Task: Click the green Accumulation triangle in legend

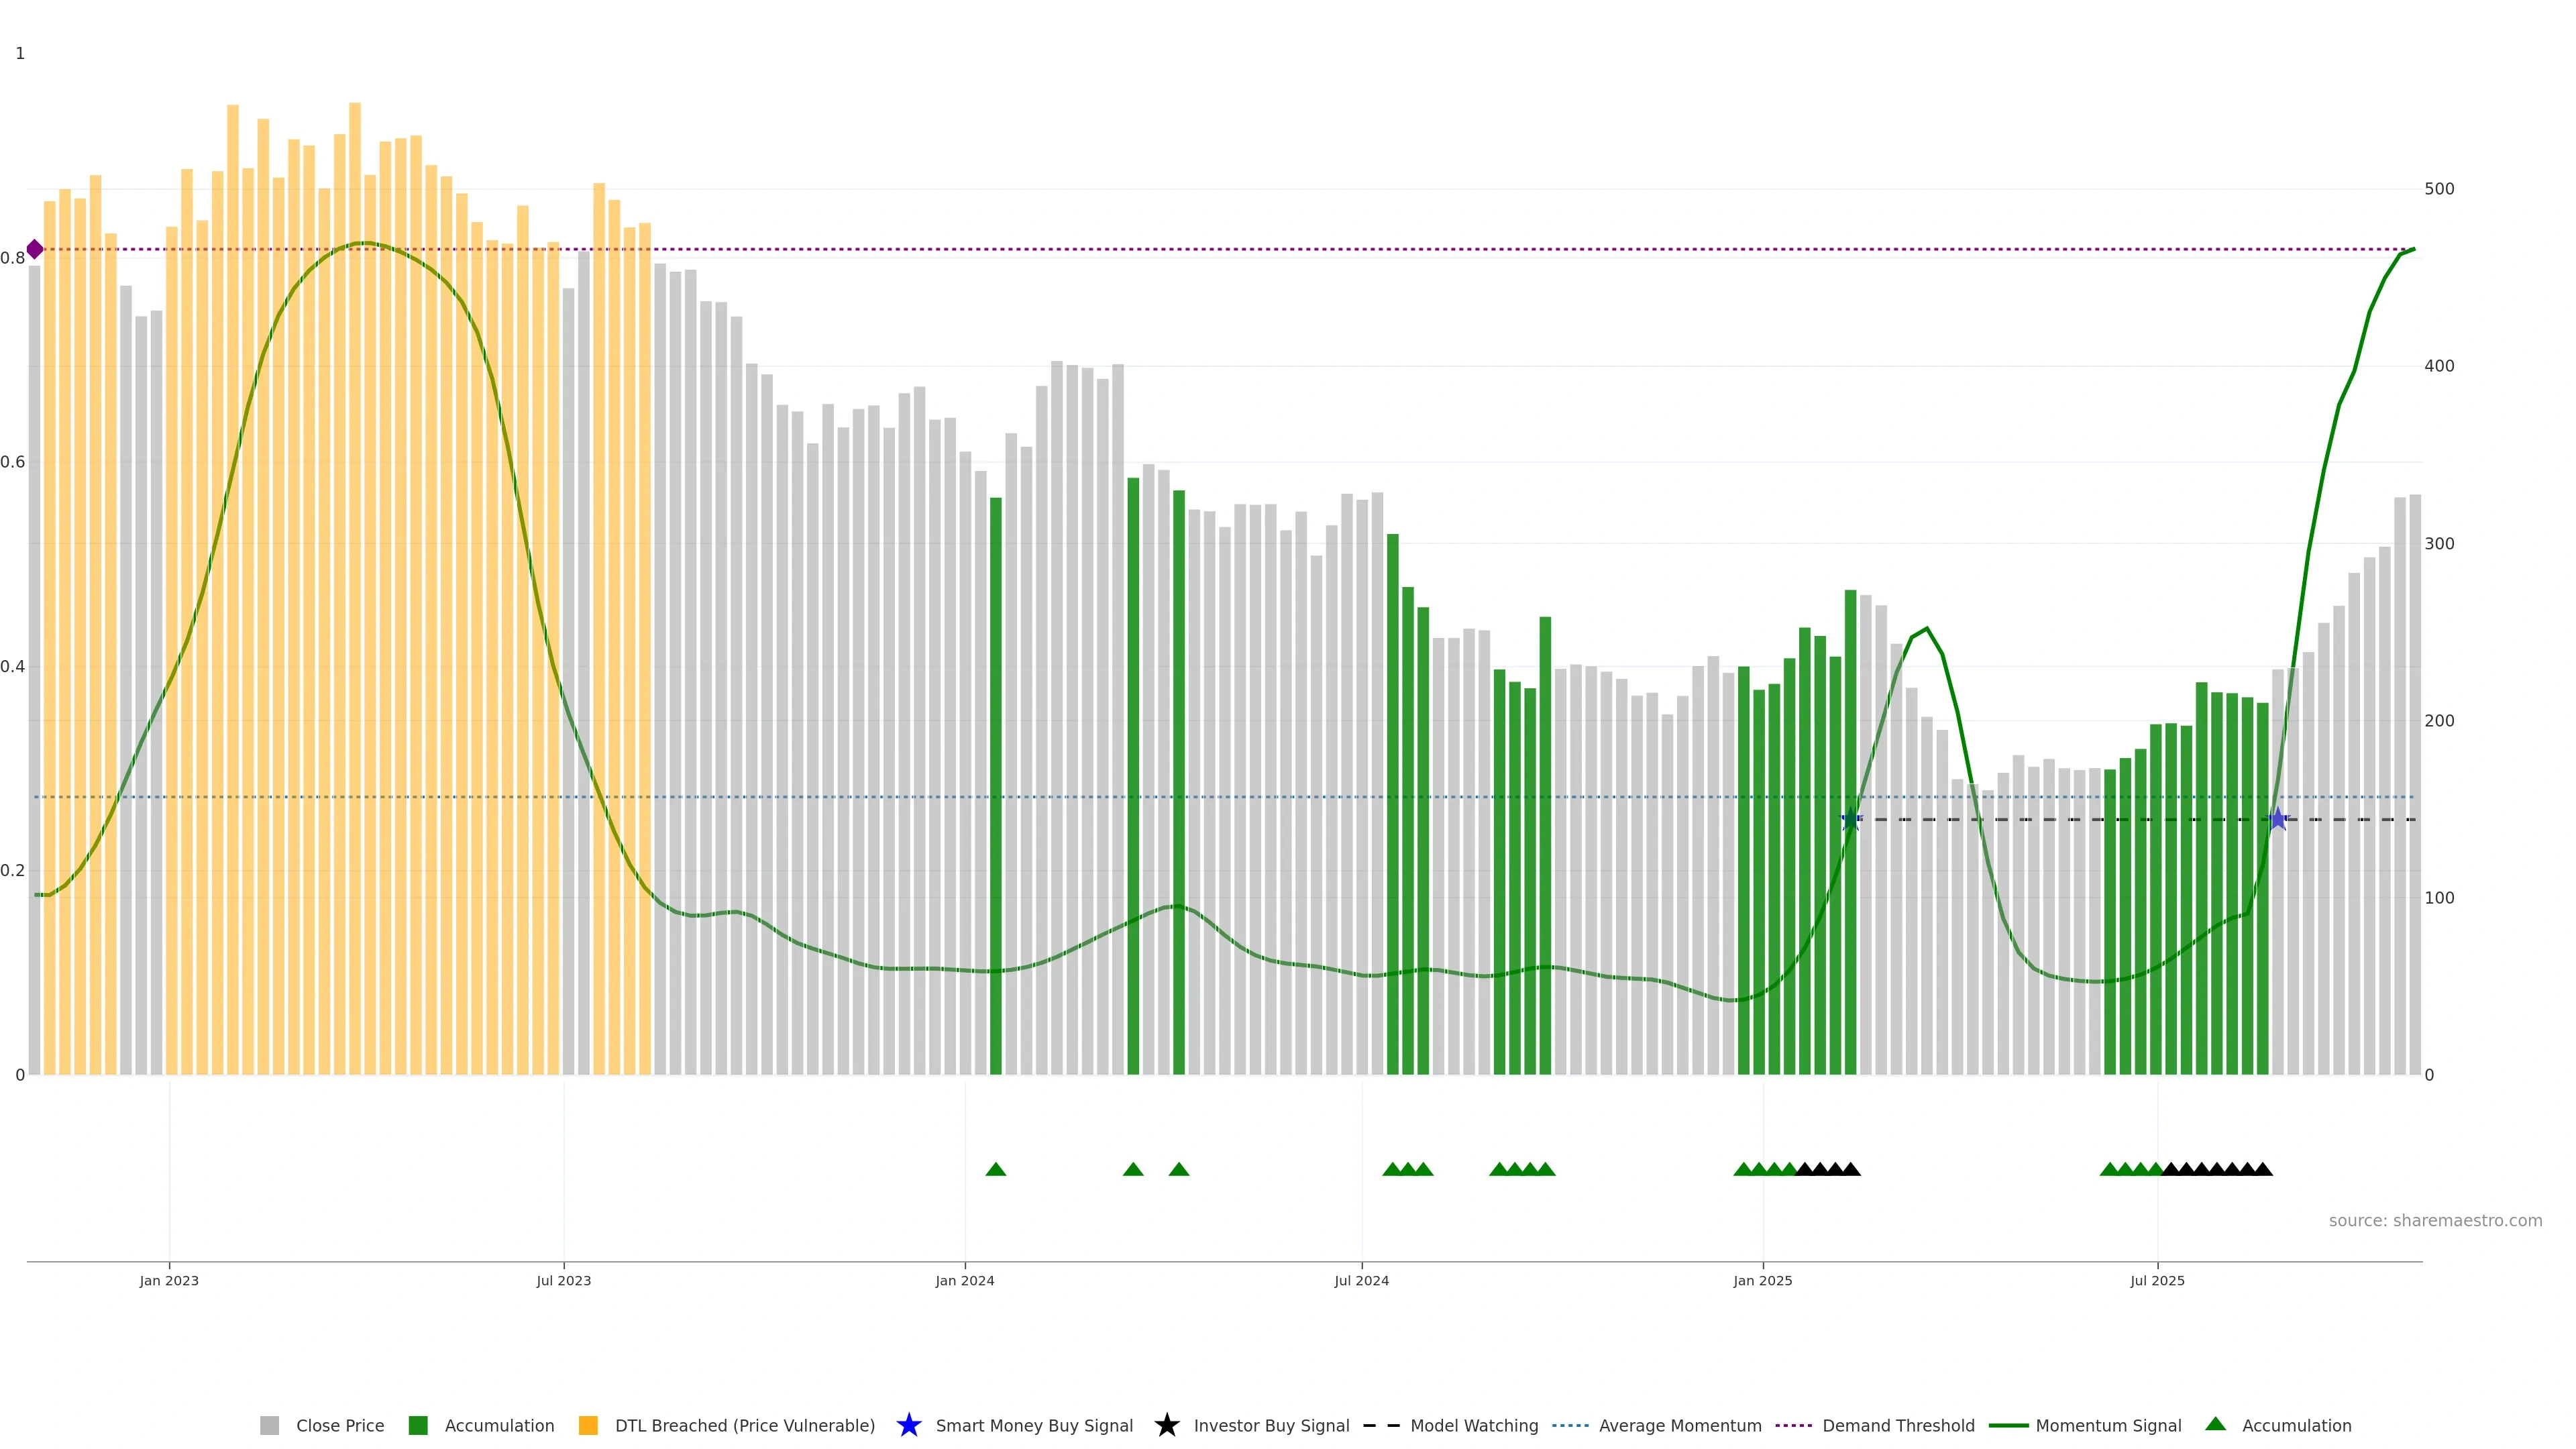Action: 2215,1424
